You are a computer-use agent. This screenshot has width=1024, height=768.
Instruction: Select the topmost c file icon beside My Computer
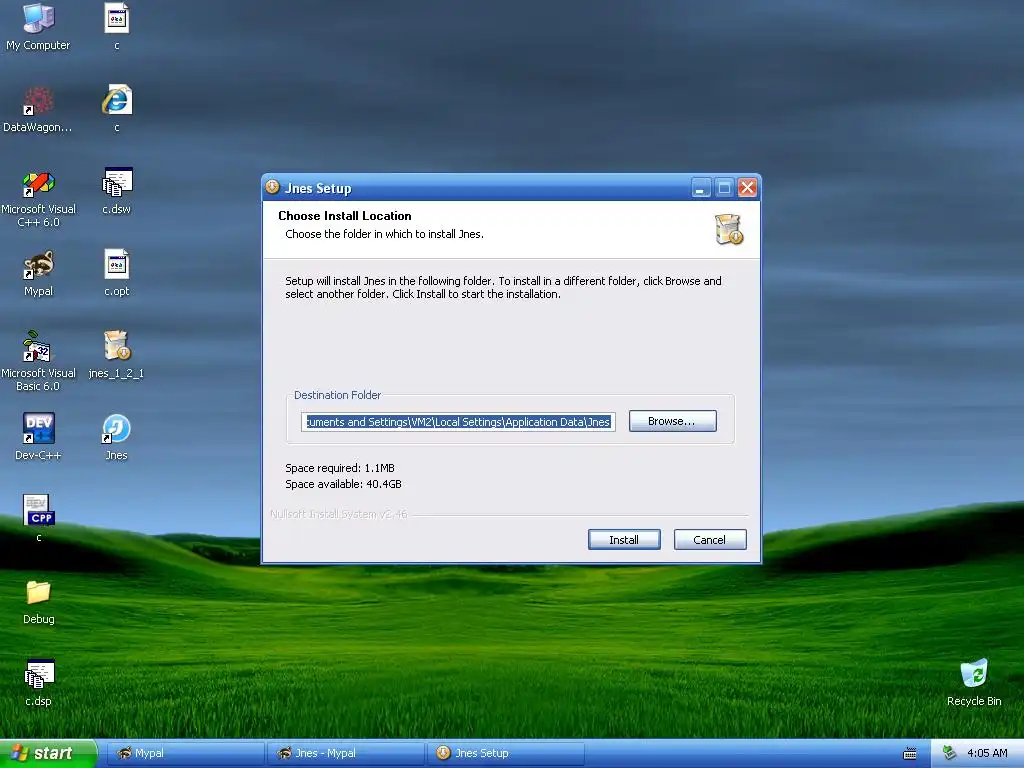coord(117,26)
